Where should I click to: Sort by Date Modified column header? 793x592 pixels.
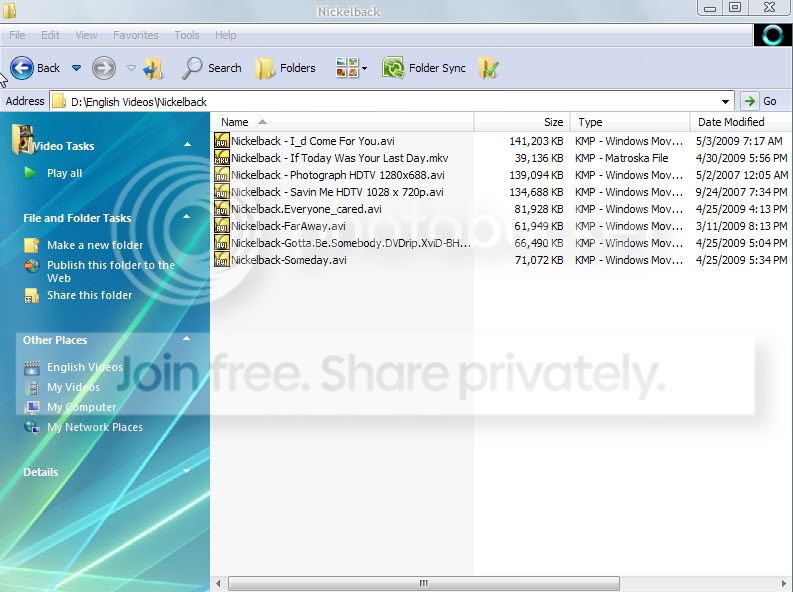pos(741,122)
